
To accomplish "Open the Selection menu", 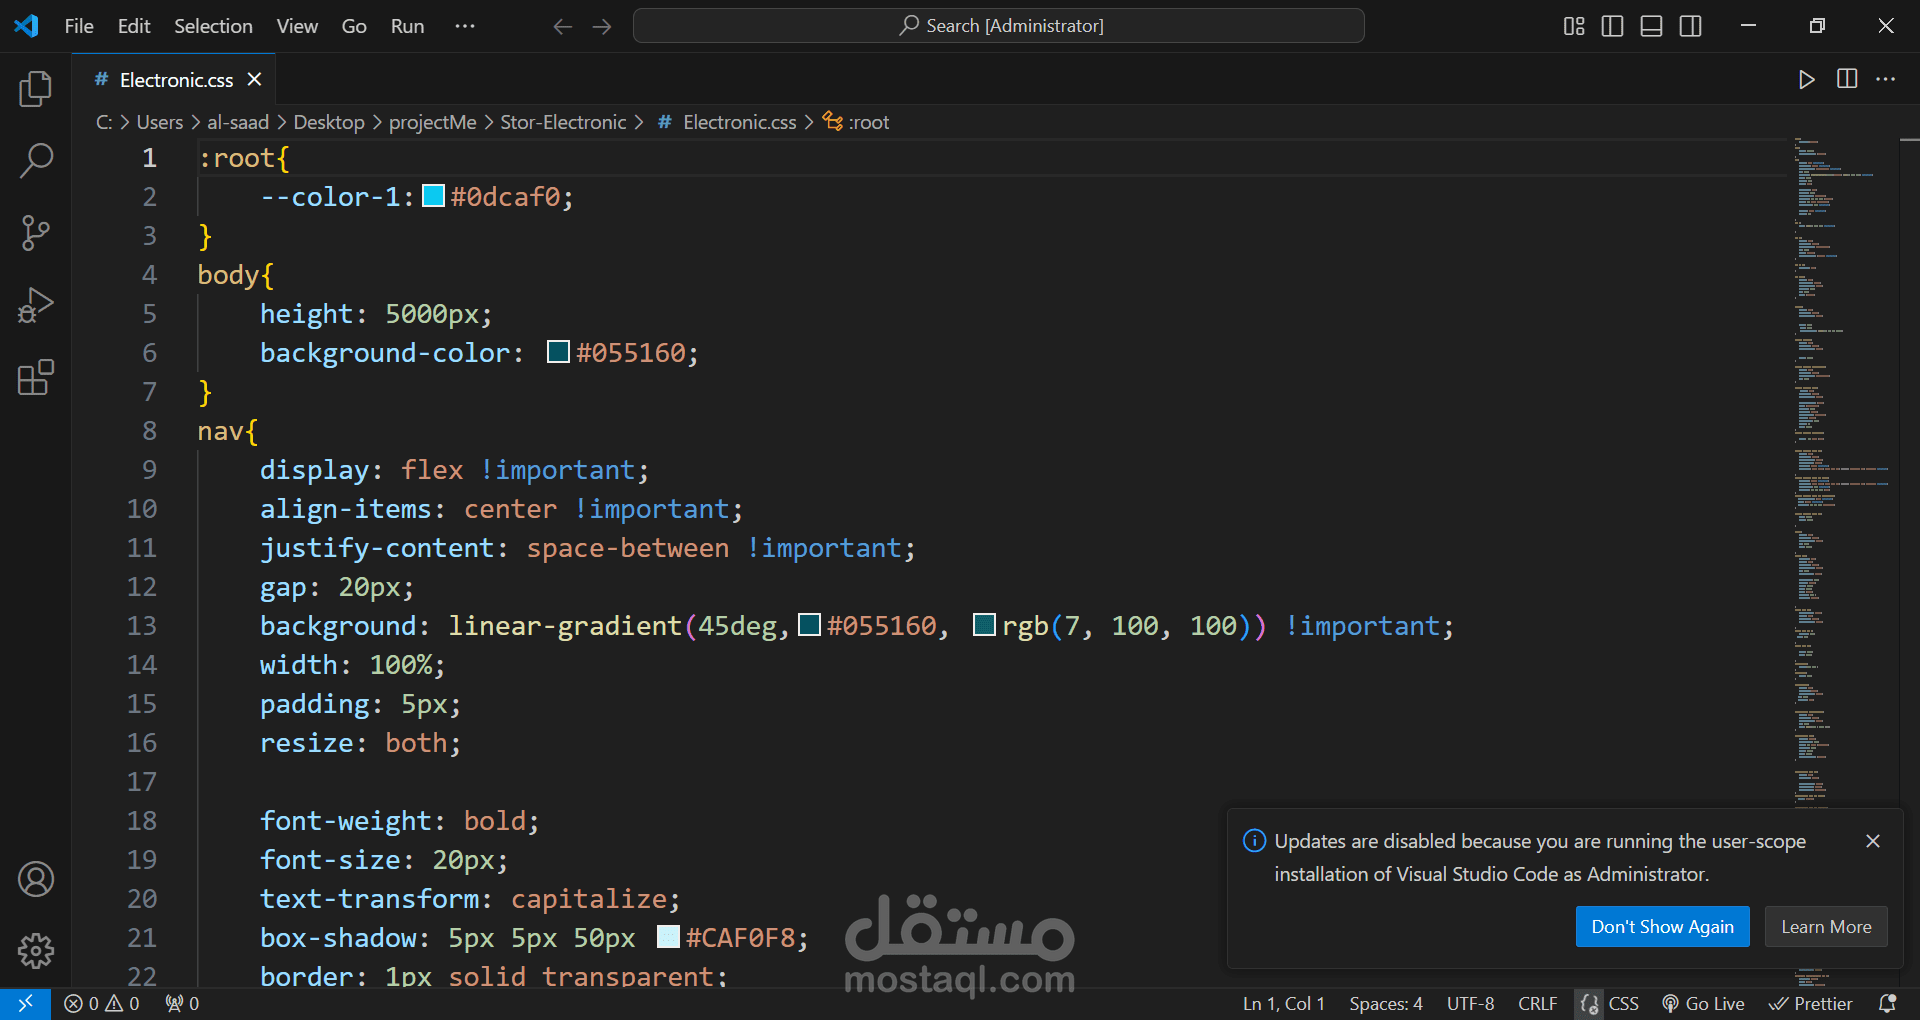I will pos(213,26).
